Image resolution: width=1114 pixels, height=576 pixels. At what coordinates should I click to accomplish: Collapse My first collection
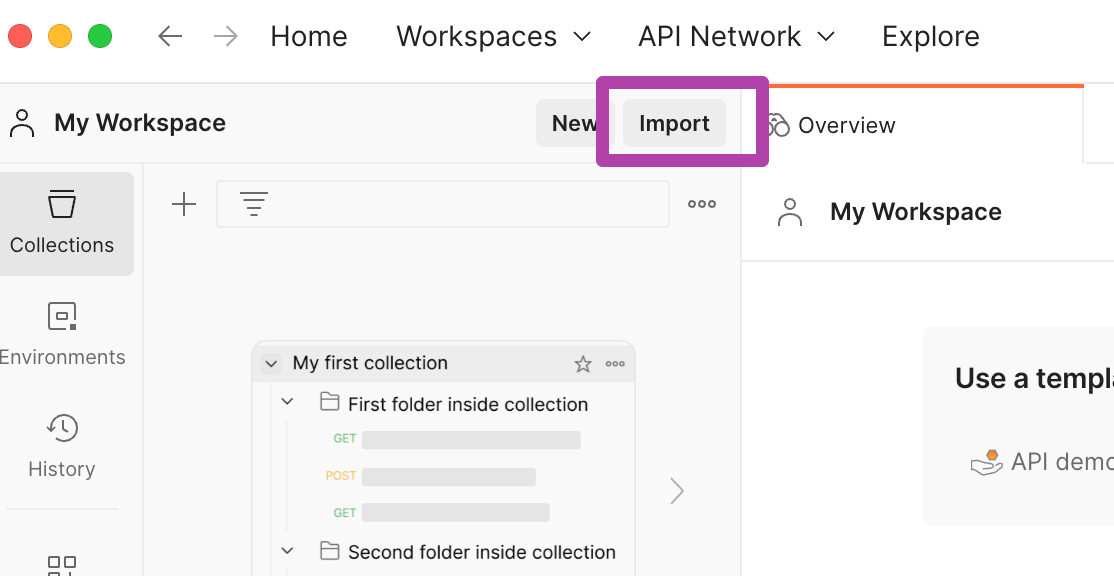click(271, 364)
